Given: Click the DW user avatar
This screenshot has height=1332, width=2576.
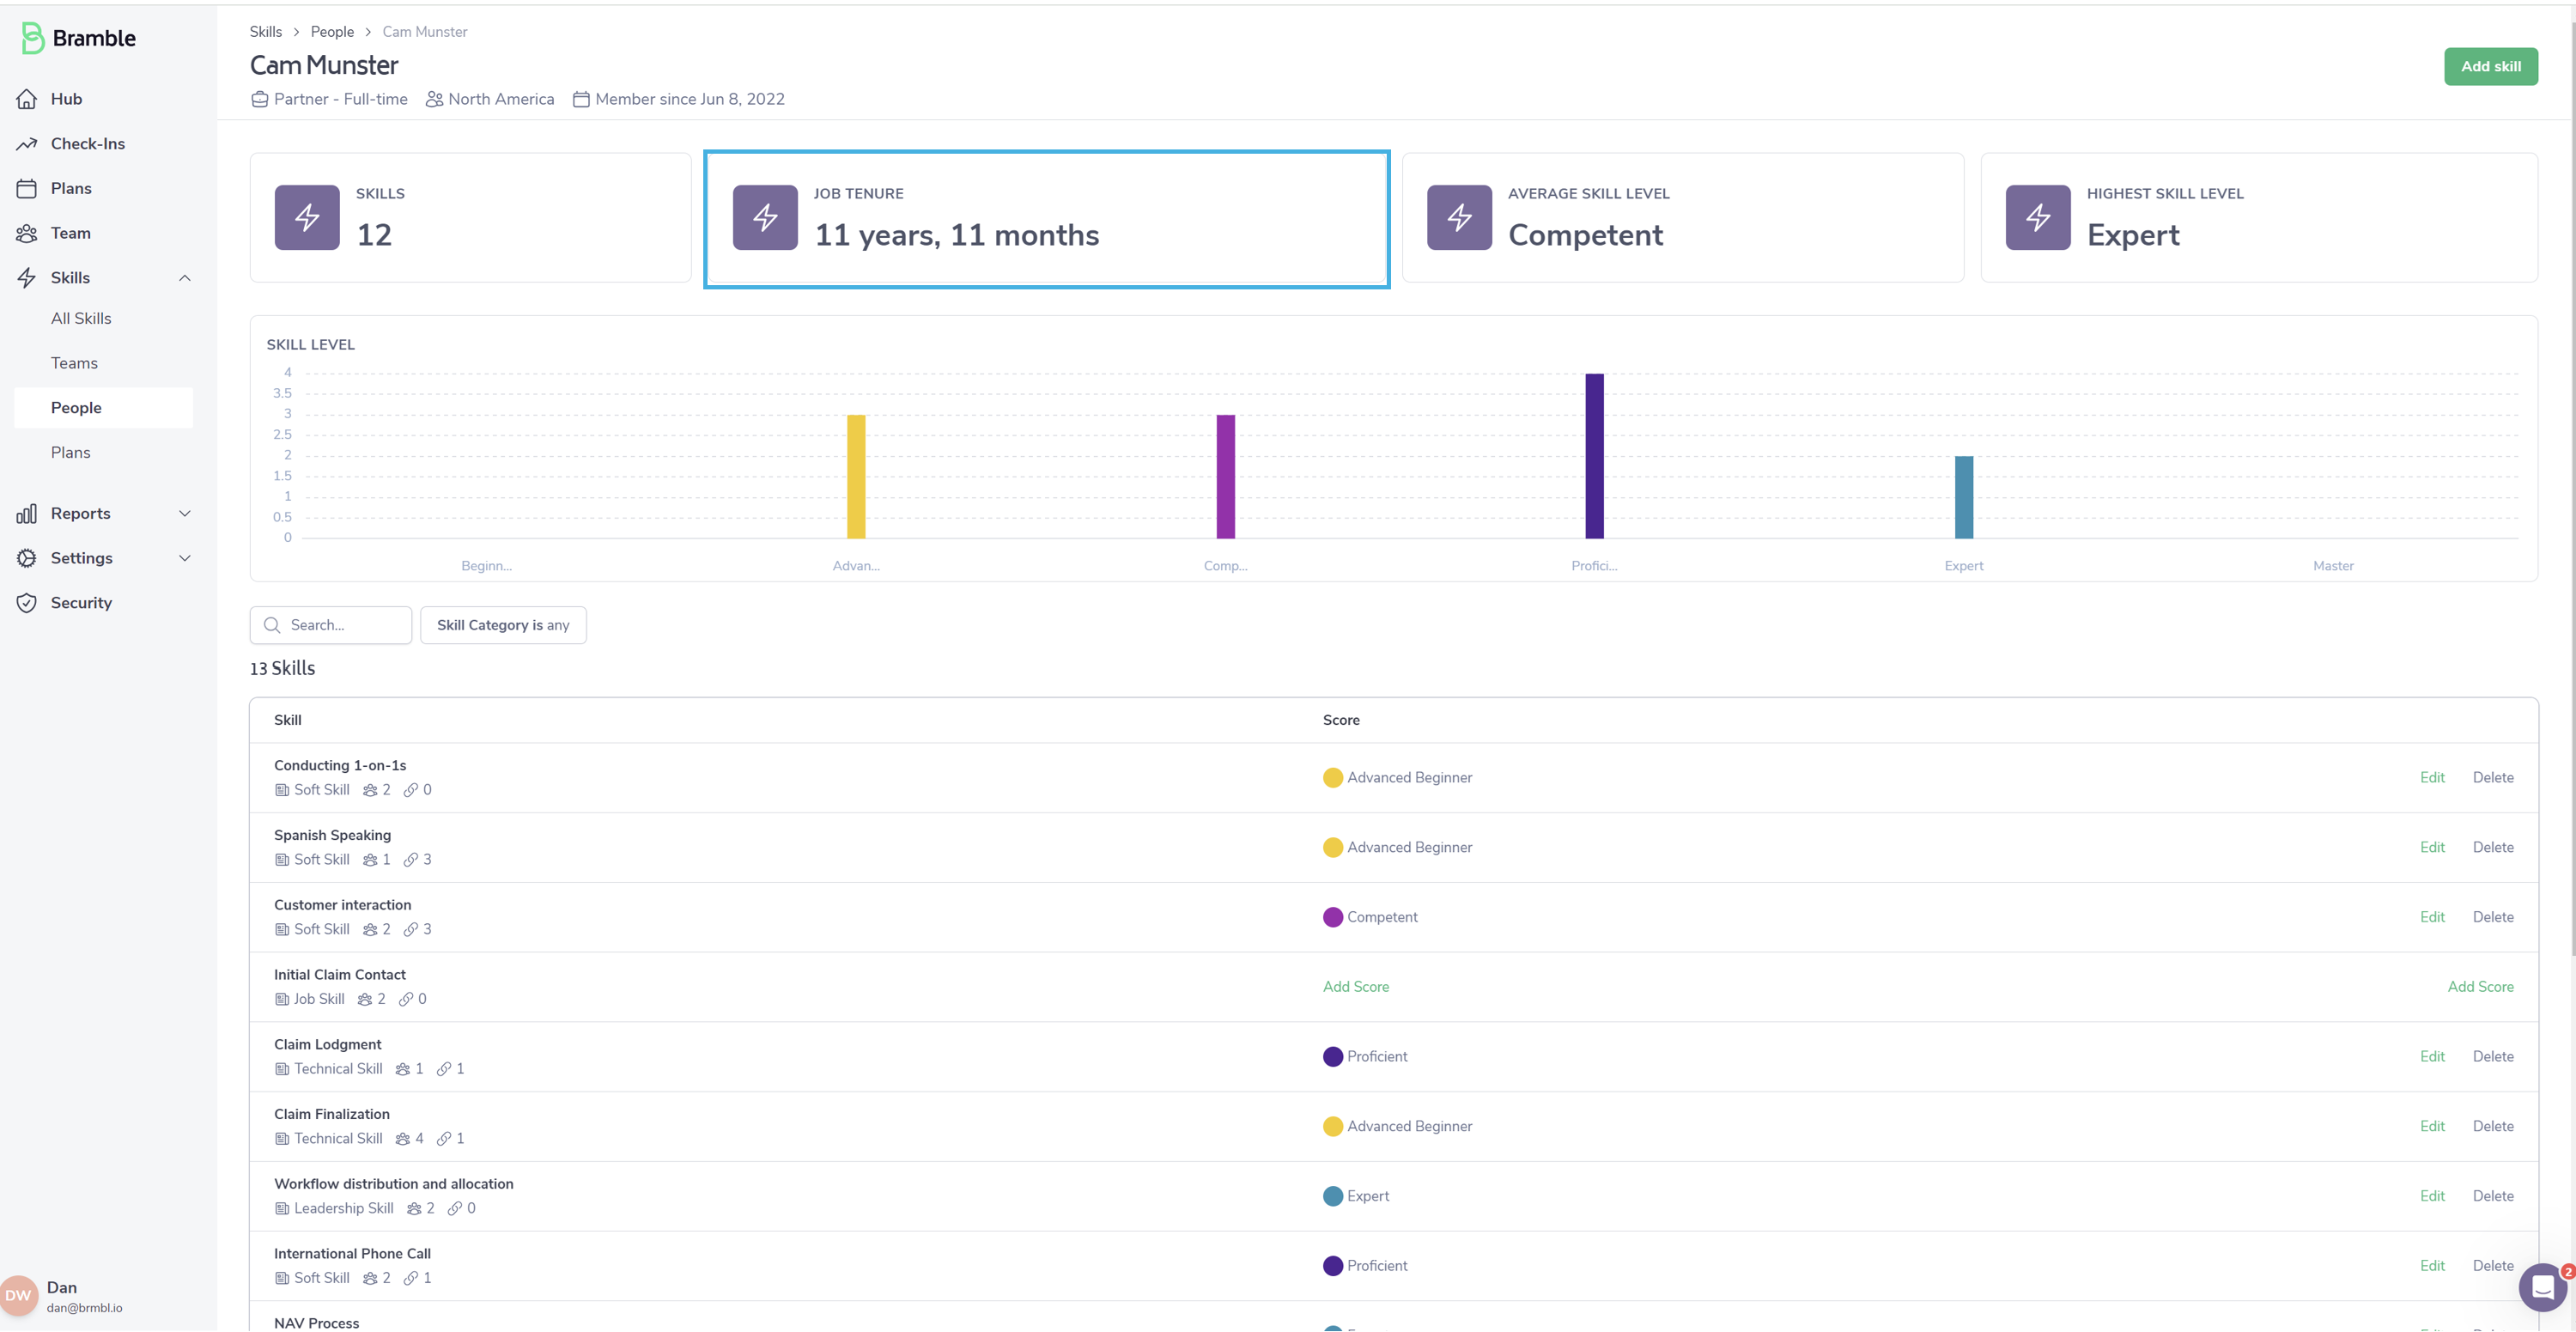Looking at the screenshot, I should [x=18, y=1296].
